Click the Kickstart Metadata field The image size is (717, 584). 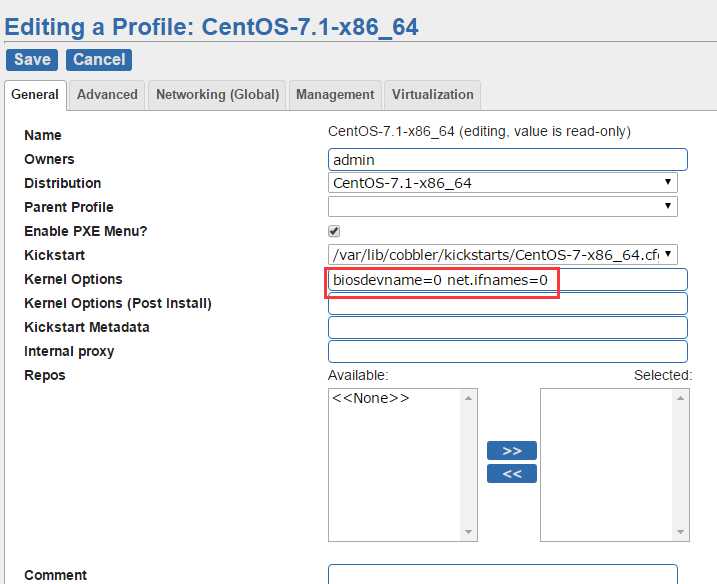[x=508, y=327]
